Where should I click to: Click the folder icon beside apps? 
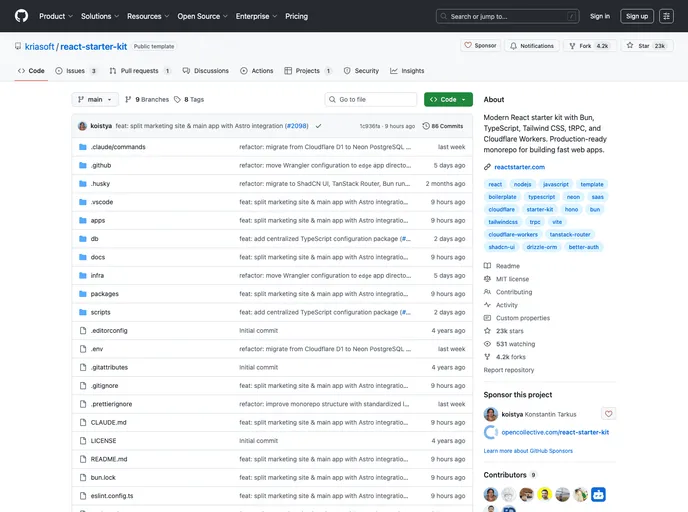(x=82, y=220)
